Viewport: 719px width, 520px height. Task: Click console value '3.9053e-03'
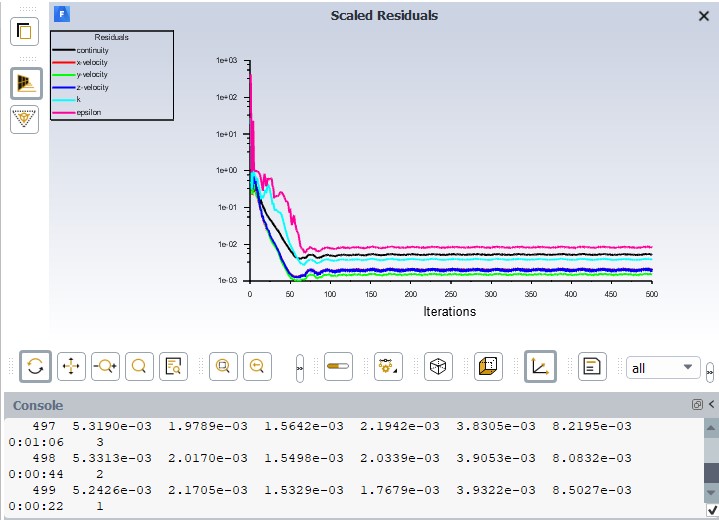point(496,458)
